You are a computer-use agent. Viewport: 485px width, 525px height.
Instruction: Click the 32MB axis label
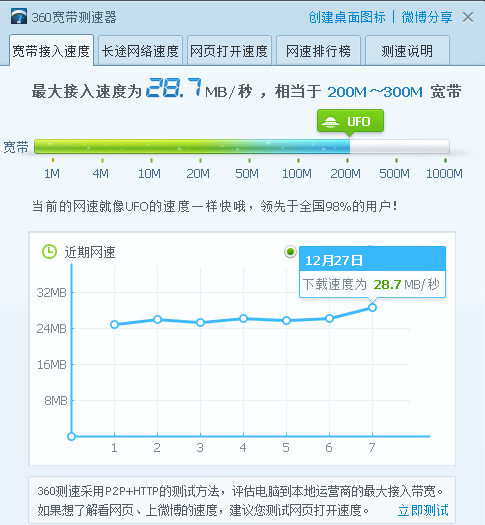click(x=52, y=293)
